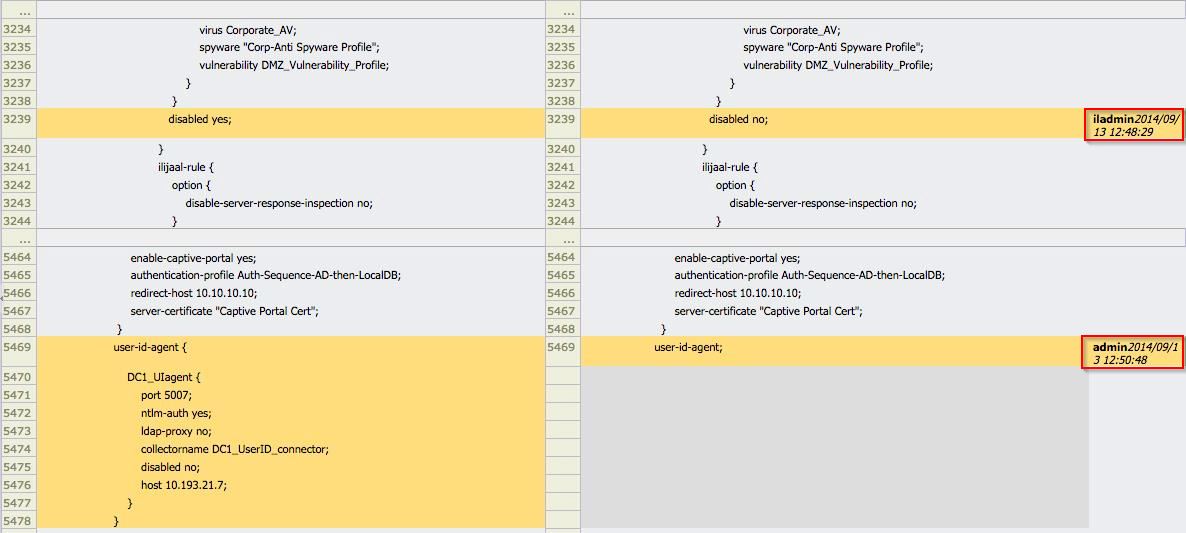Open the admin 12:50:48 change annotation

pos(1134,353)
